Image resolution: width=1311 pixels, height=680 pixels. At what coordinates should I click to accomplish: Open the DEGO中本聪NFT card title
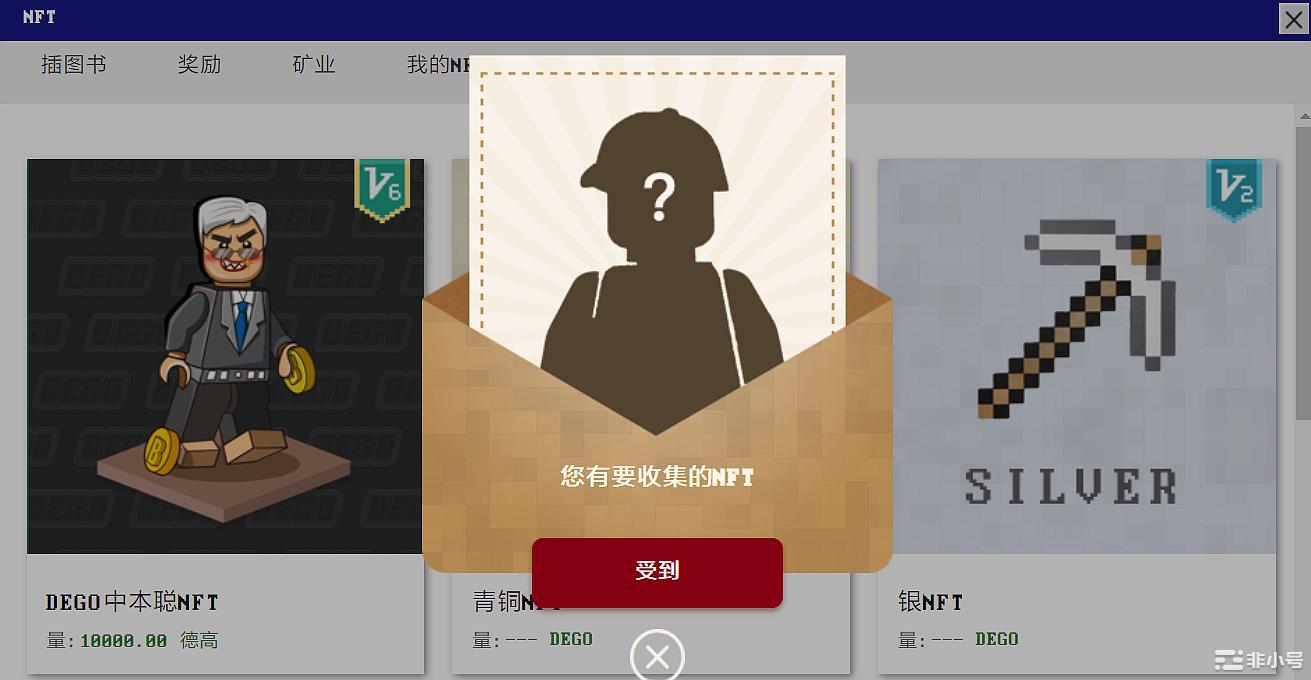pyautogui.click(x=132, y=602)
